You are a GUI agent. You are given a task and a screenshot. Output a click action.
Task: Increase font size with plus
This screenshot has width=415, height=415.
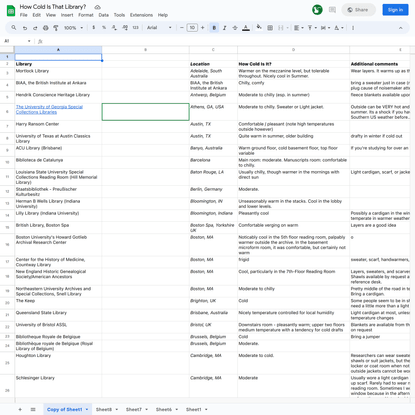pos(202,28)
